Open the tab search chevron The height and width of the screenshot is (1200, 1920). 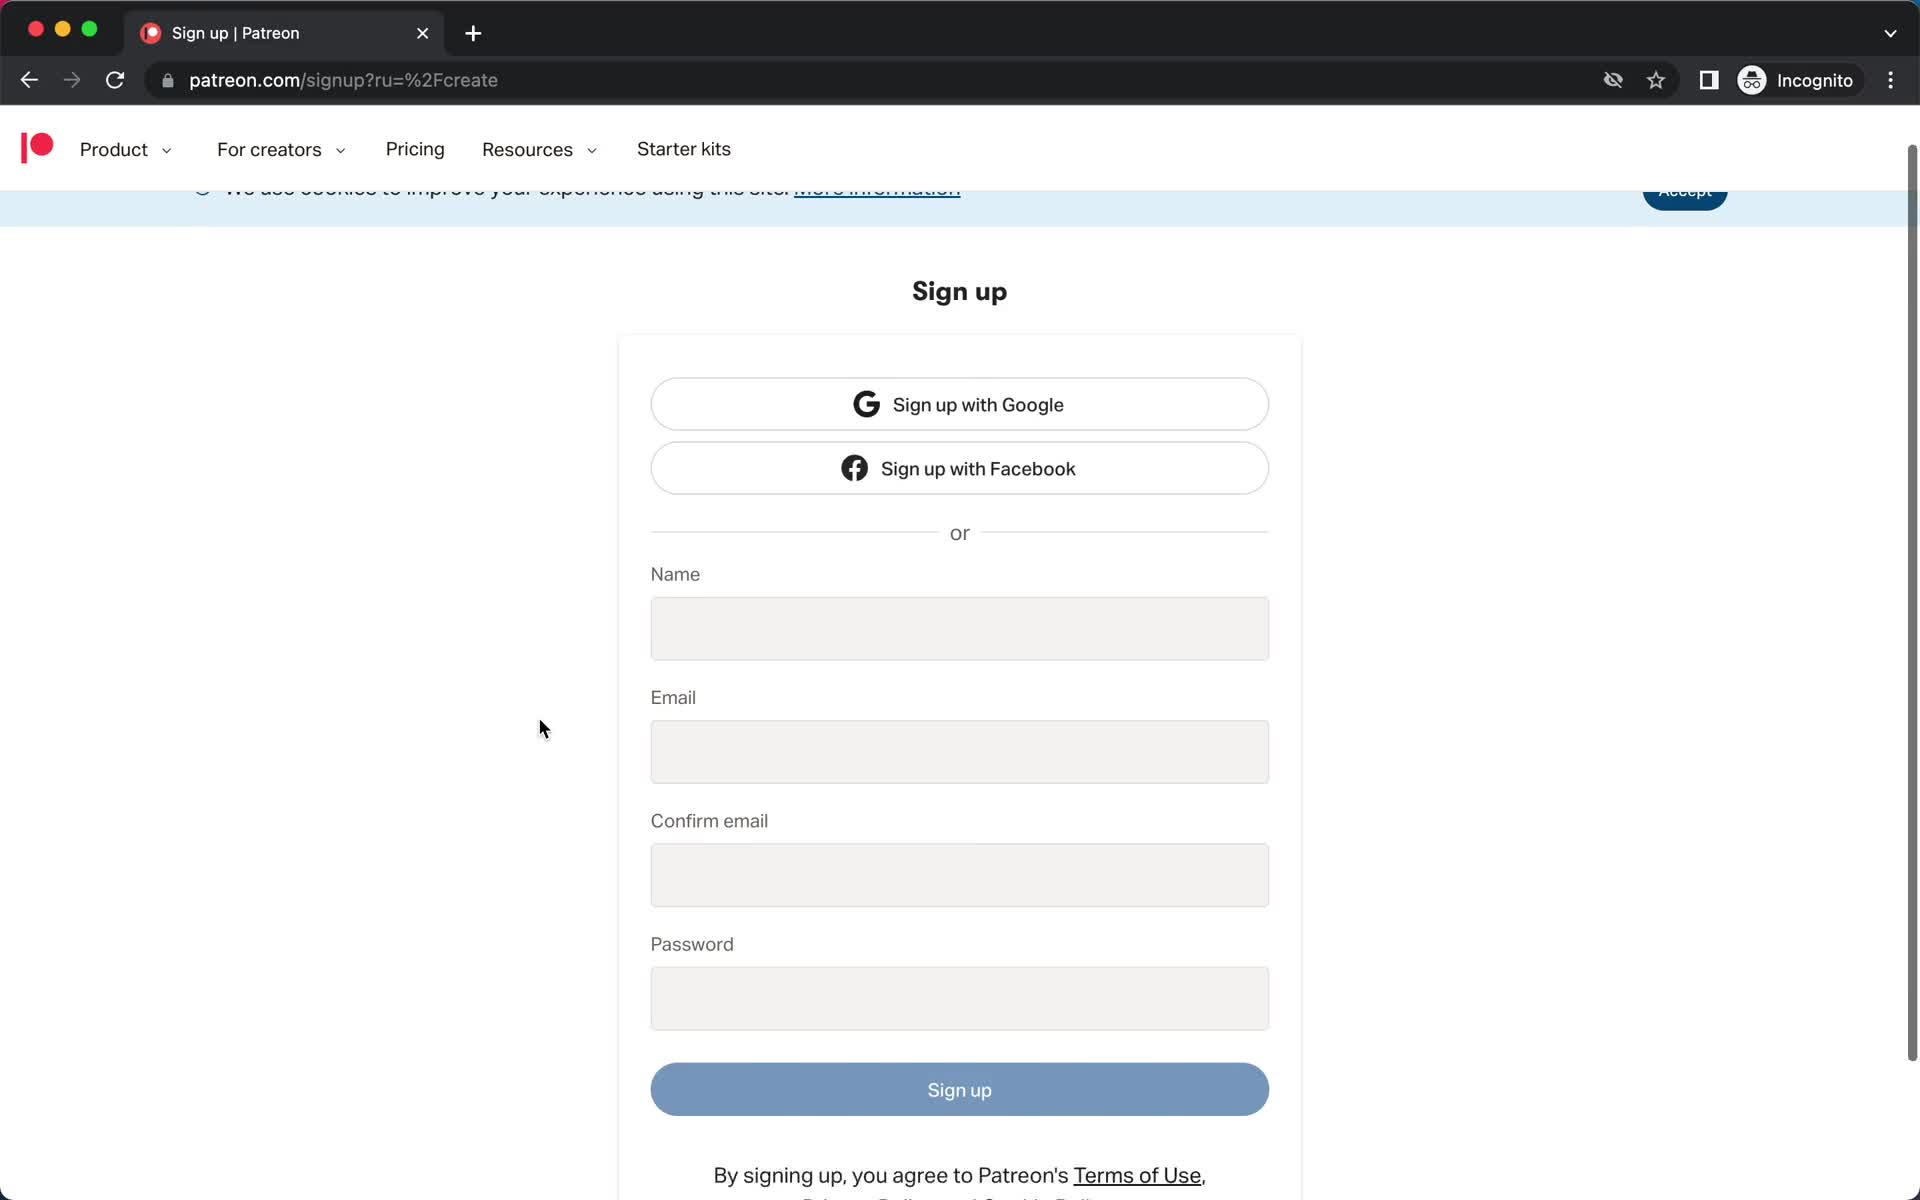coord(1890,33)
